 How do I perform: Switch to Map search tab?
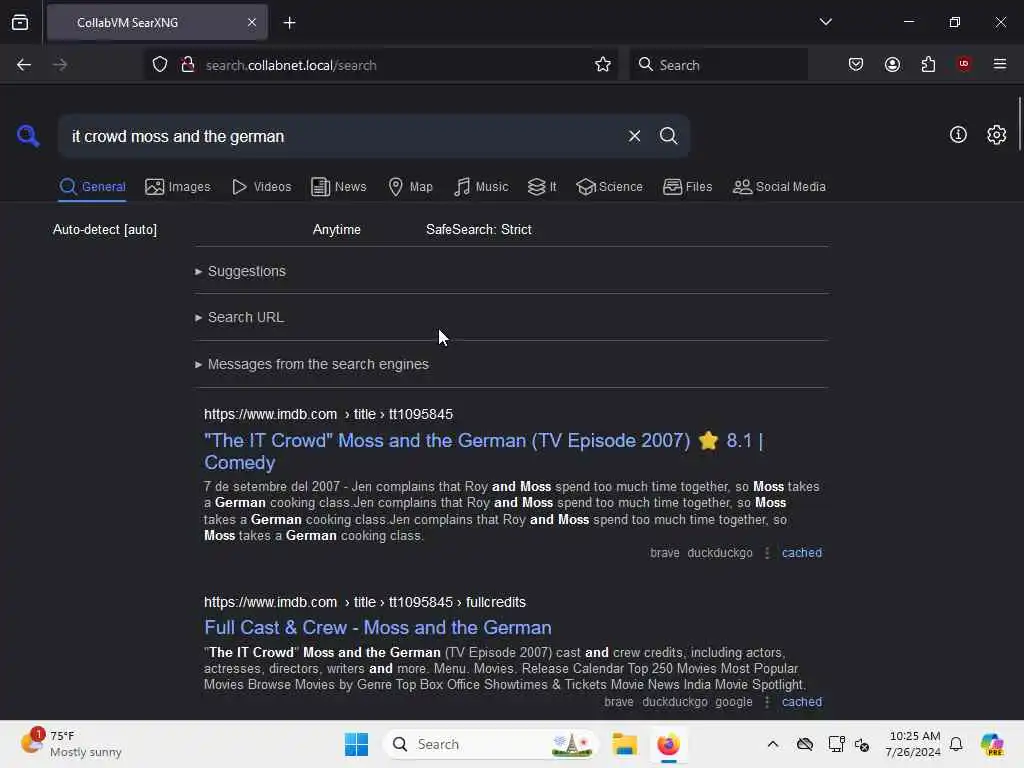pos(411,187)
